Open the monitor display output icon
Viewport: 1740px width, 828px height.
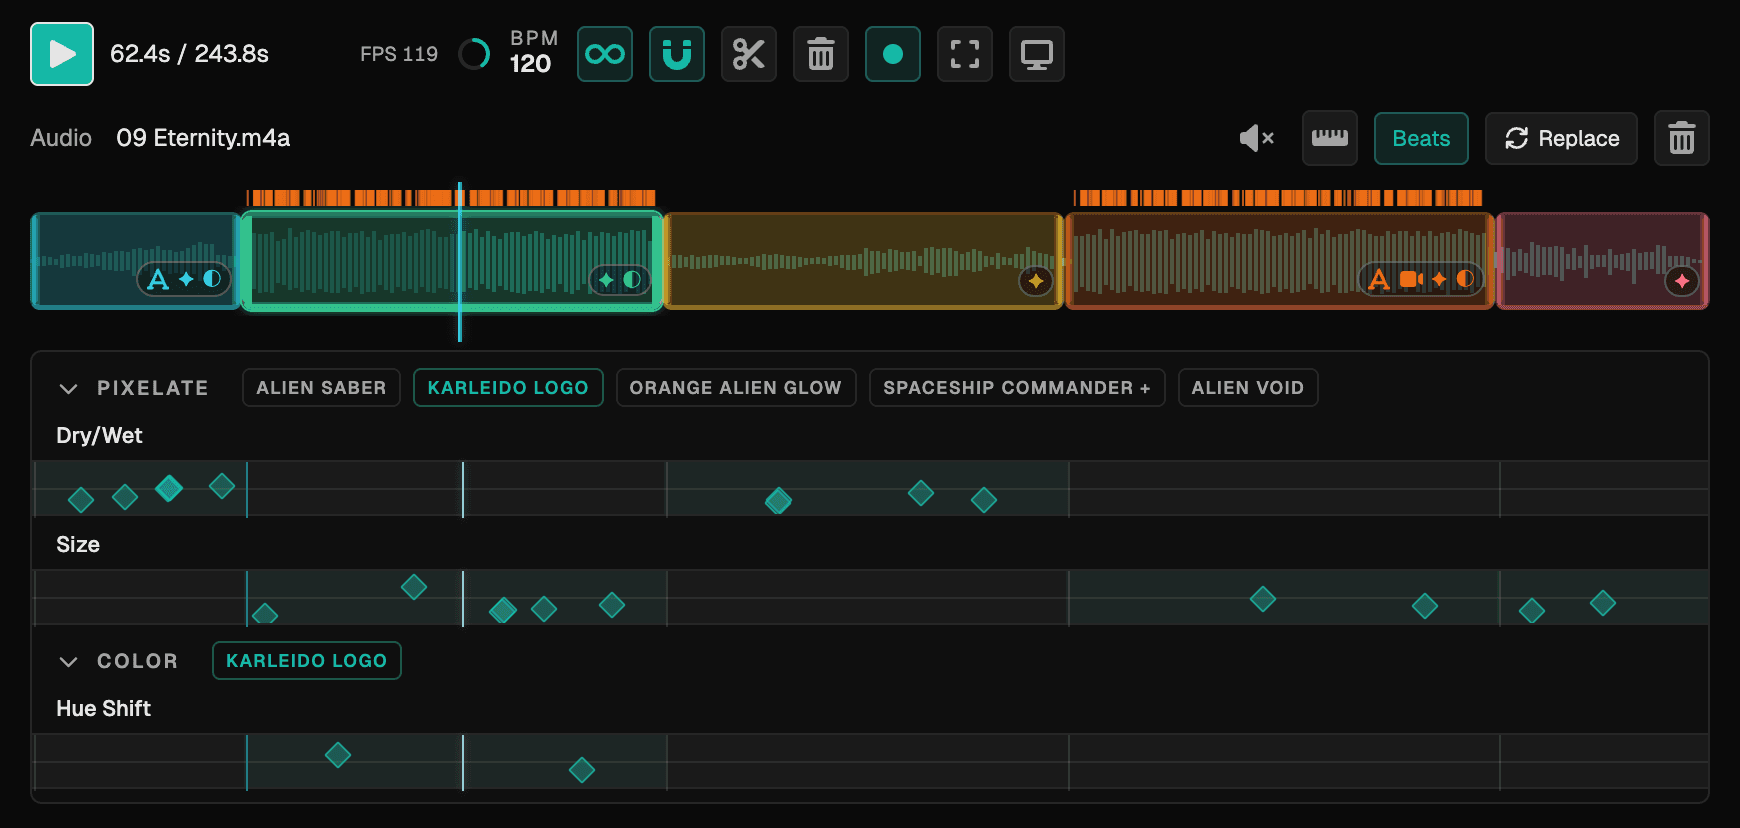click(1037, 54)
